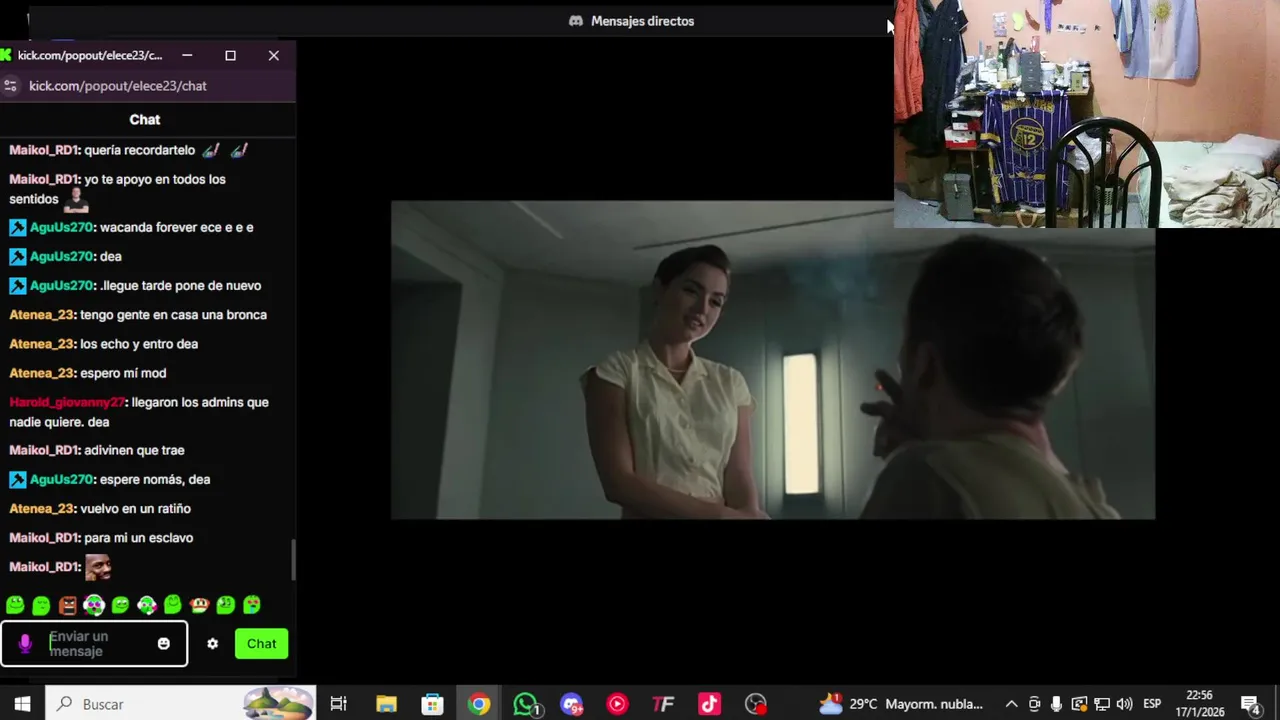Viewport: 1280px width, 720px height.
Task: Click the emote after 'sentidos' in Maikol_RD1 message
Action: click(x=76, y=200)
